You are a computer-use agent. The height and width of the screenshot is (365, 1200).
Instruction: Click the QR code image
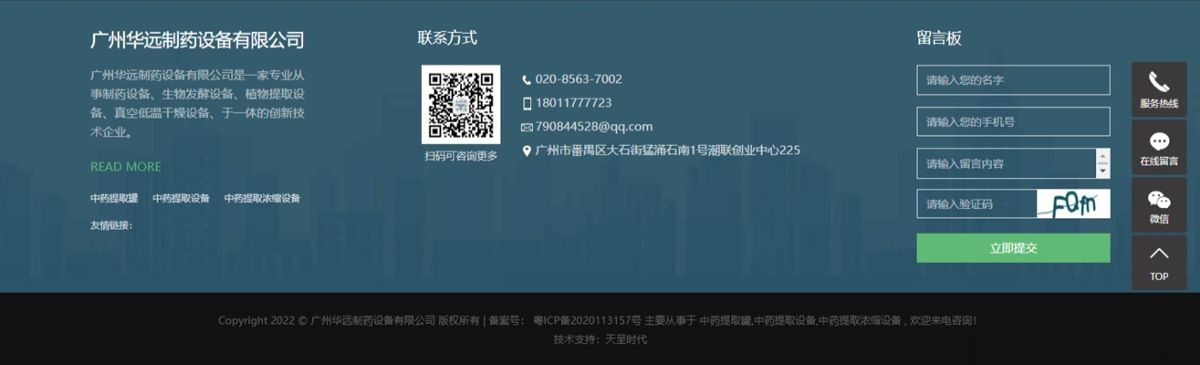(461, 104)
